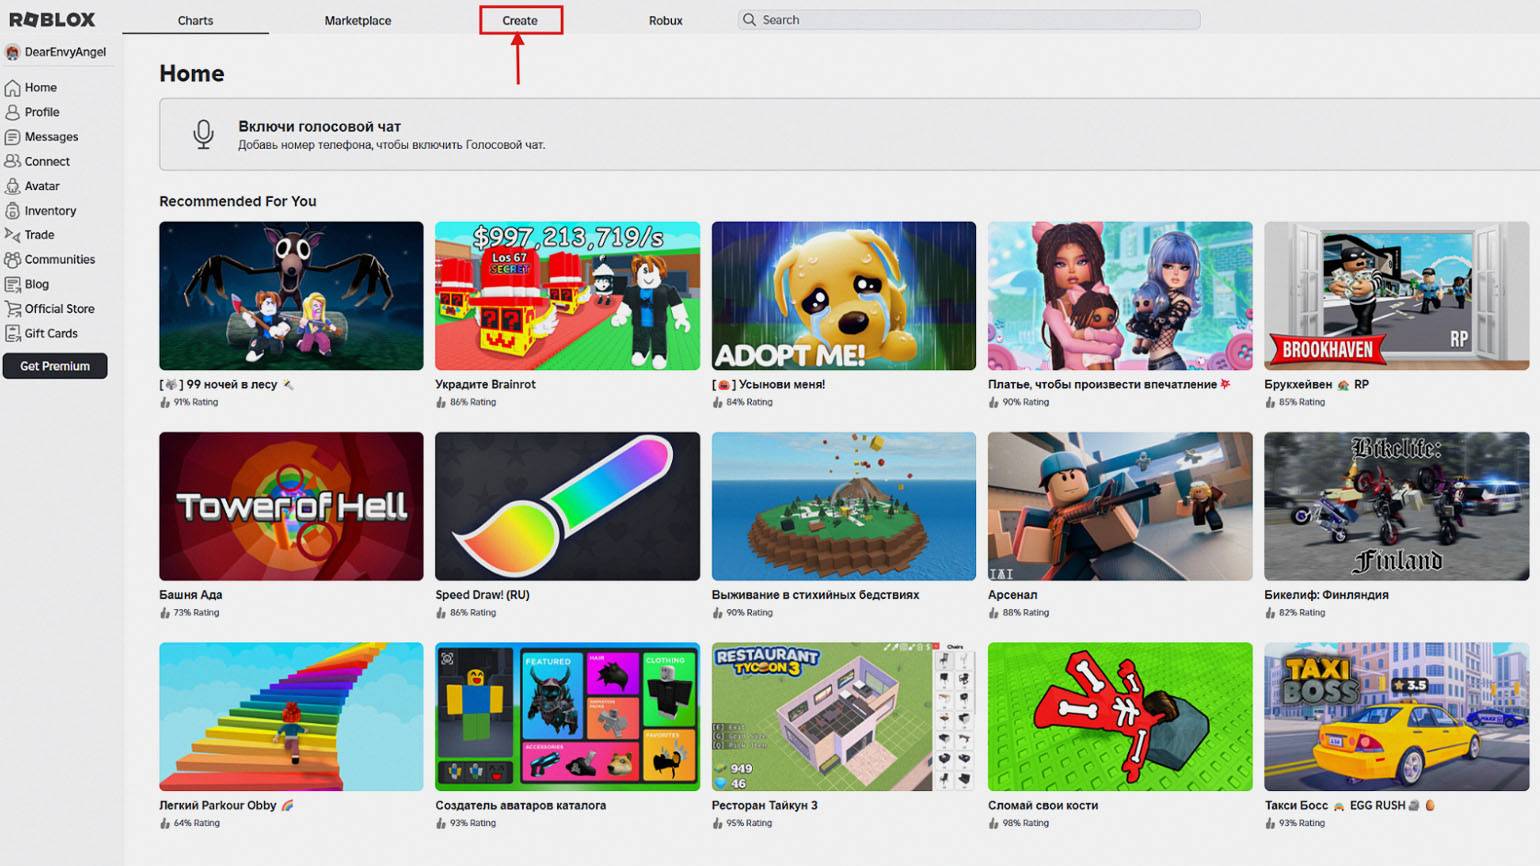Open the Adopt Me game thumbnail
This screenshot has width=1540, height=866.
click(x=843, y=296)
